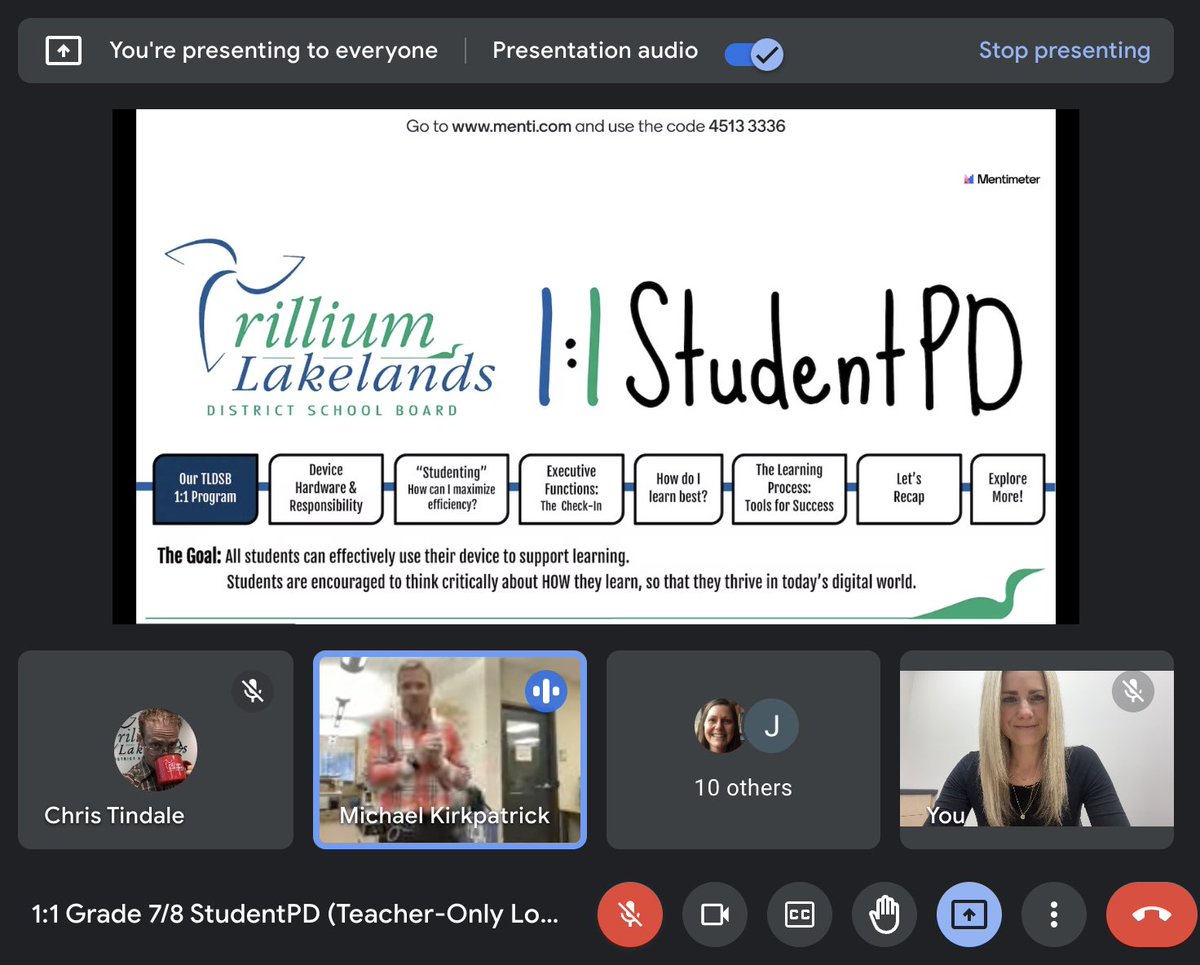Open the 10 others participants tile
Image resolution: width=1200 pixels, height=965 pixels.
point(743,750)
